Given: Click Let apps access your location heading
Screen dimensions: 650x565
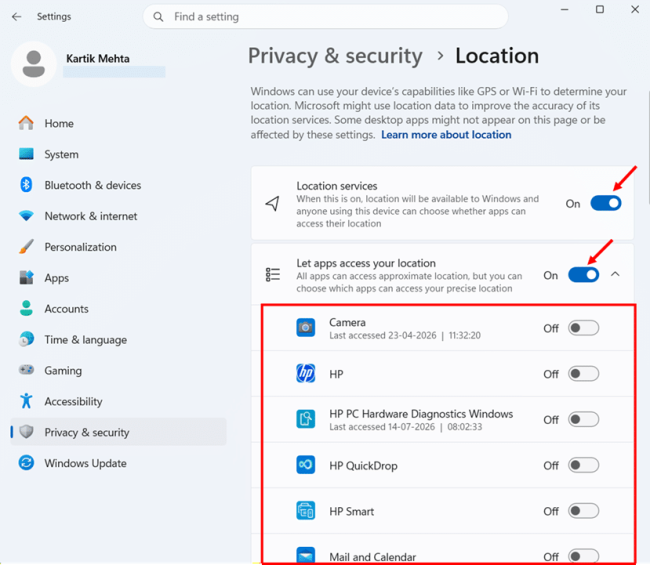Looking at the screenshot, I should pos(366,263).
